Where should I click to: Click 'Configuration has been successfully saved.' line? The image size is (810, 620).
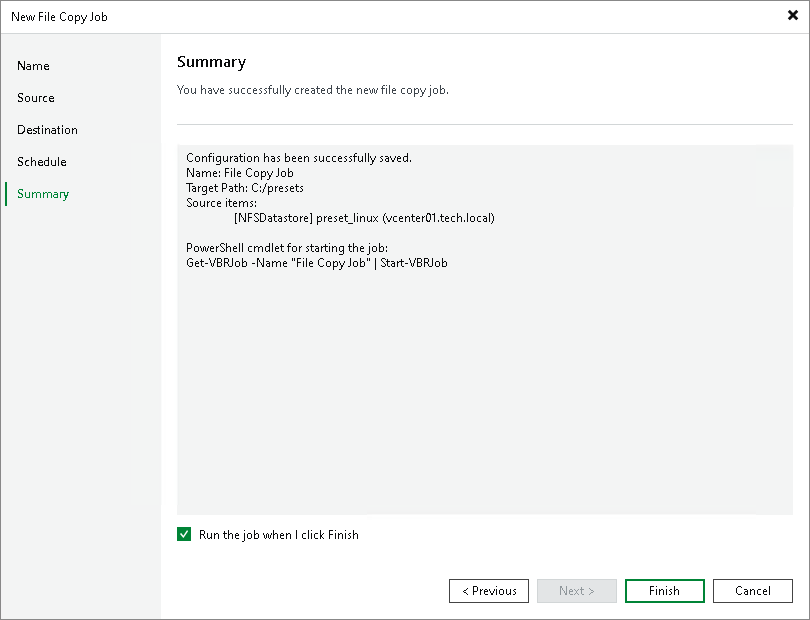coord(299,158)
